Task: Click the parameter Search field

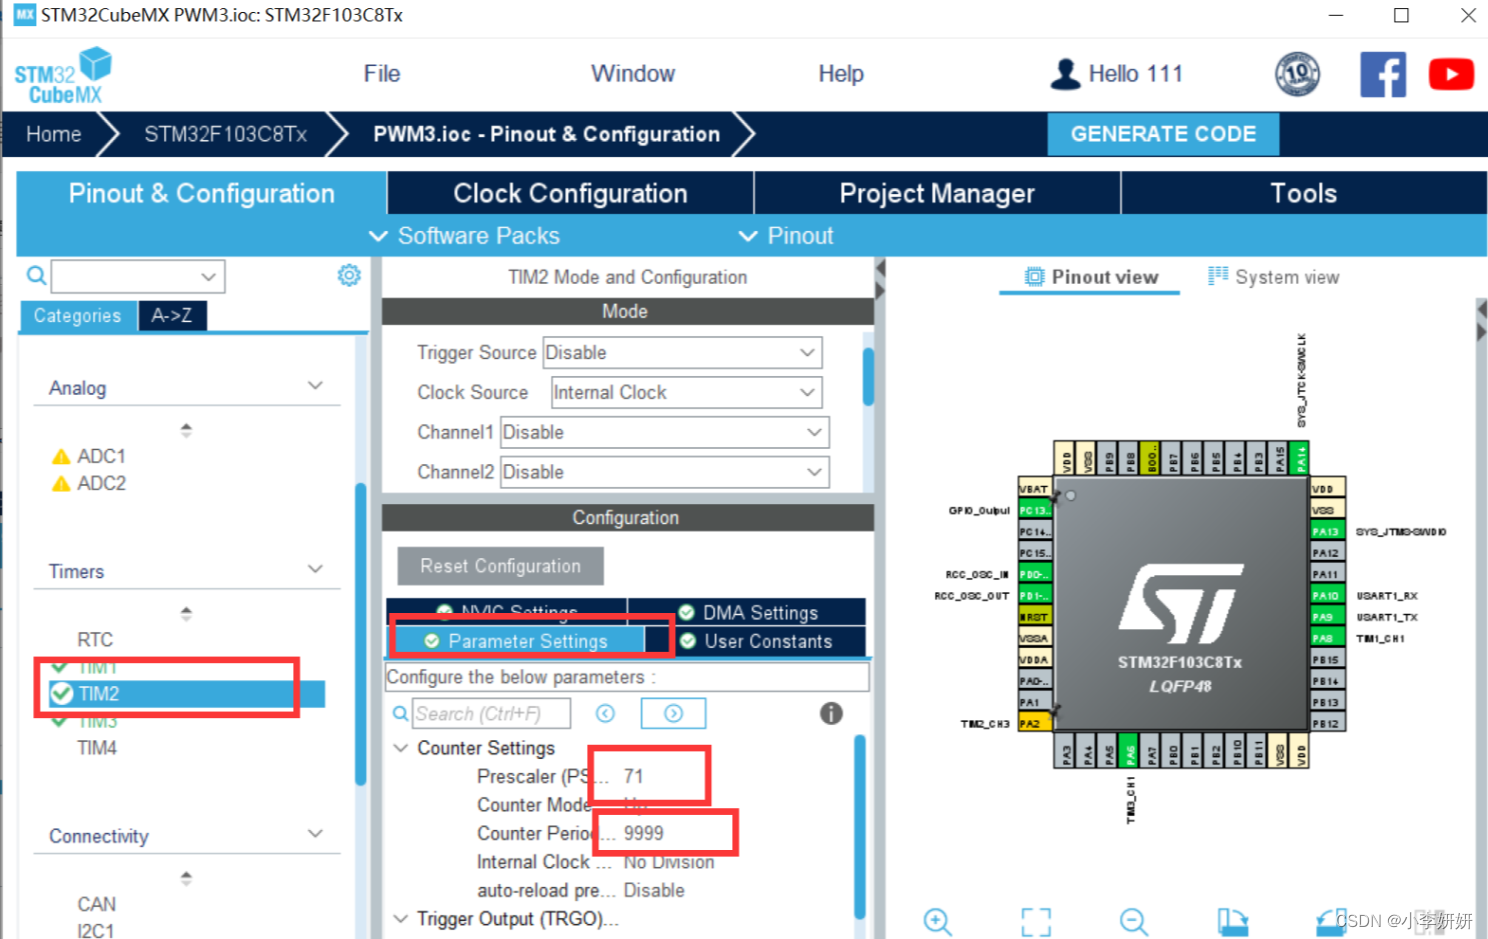Action: [x=491, y=713]
